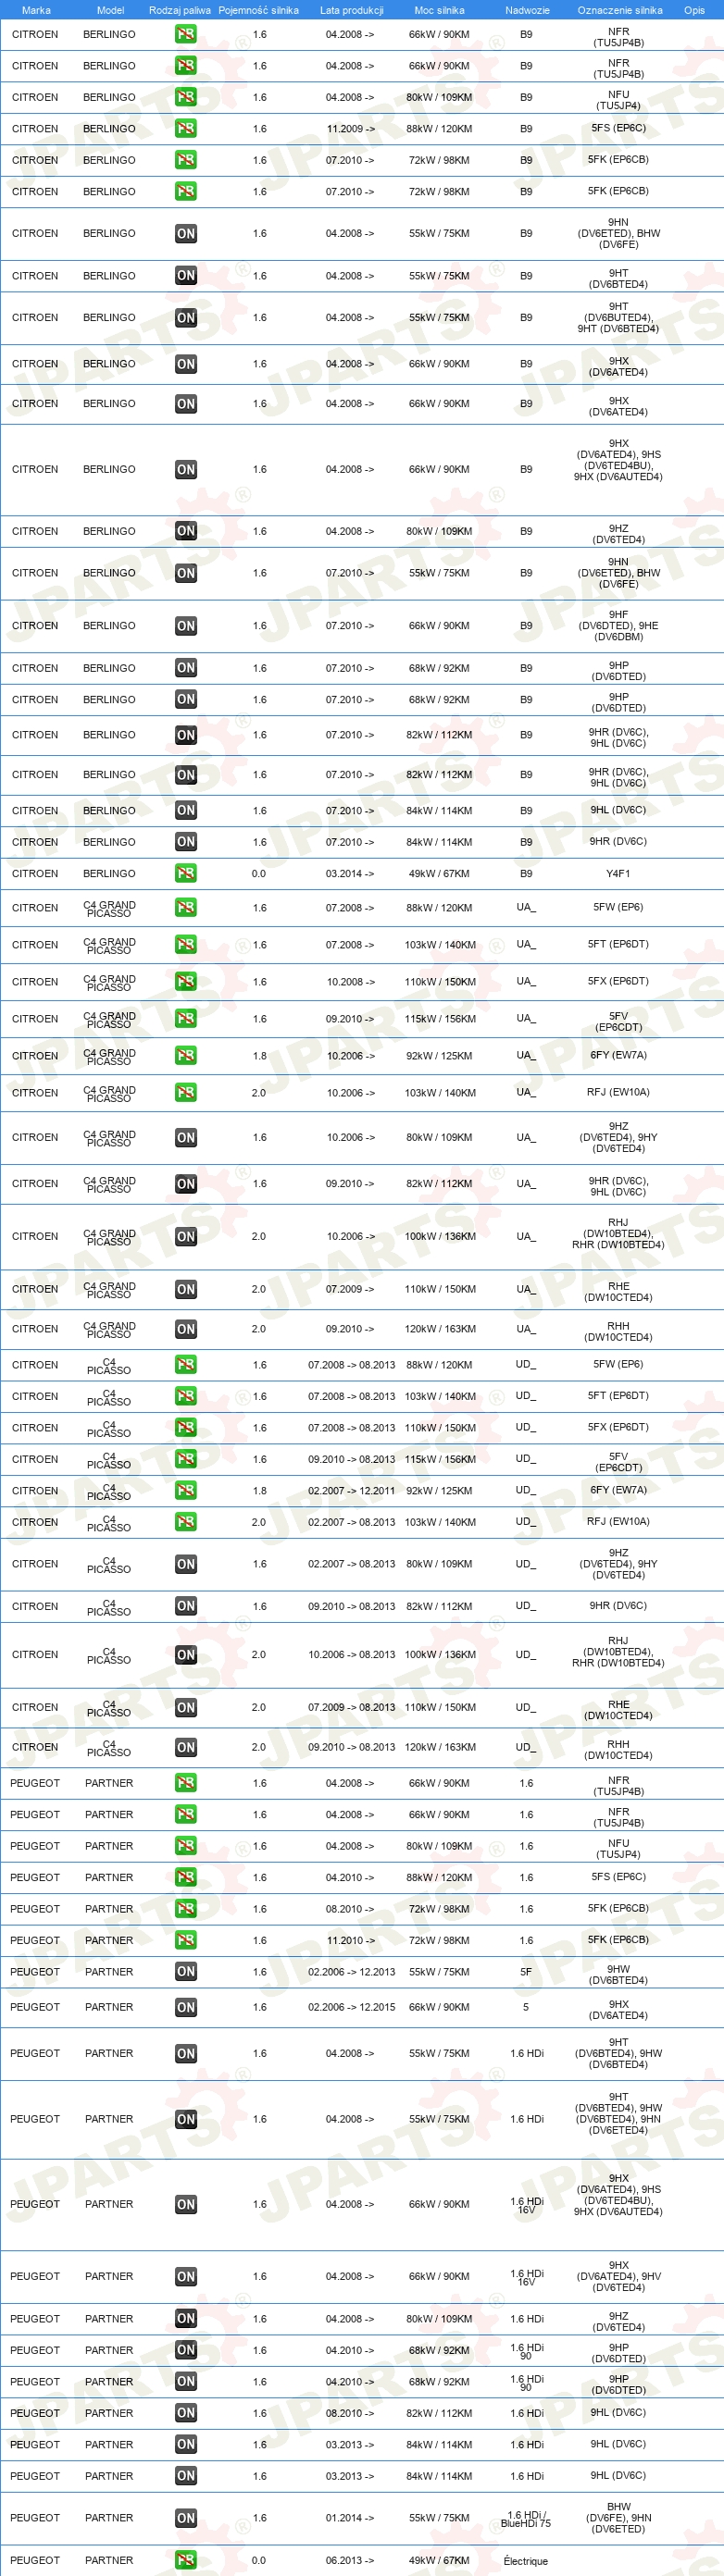The width and height of the screenshot is (724, 2576).
Task: Click the Nadwozie column header
Action: (527, 10)
